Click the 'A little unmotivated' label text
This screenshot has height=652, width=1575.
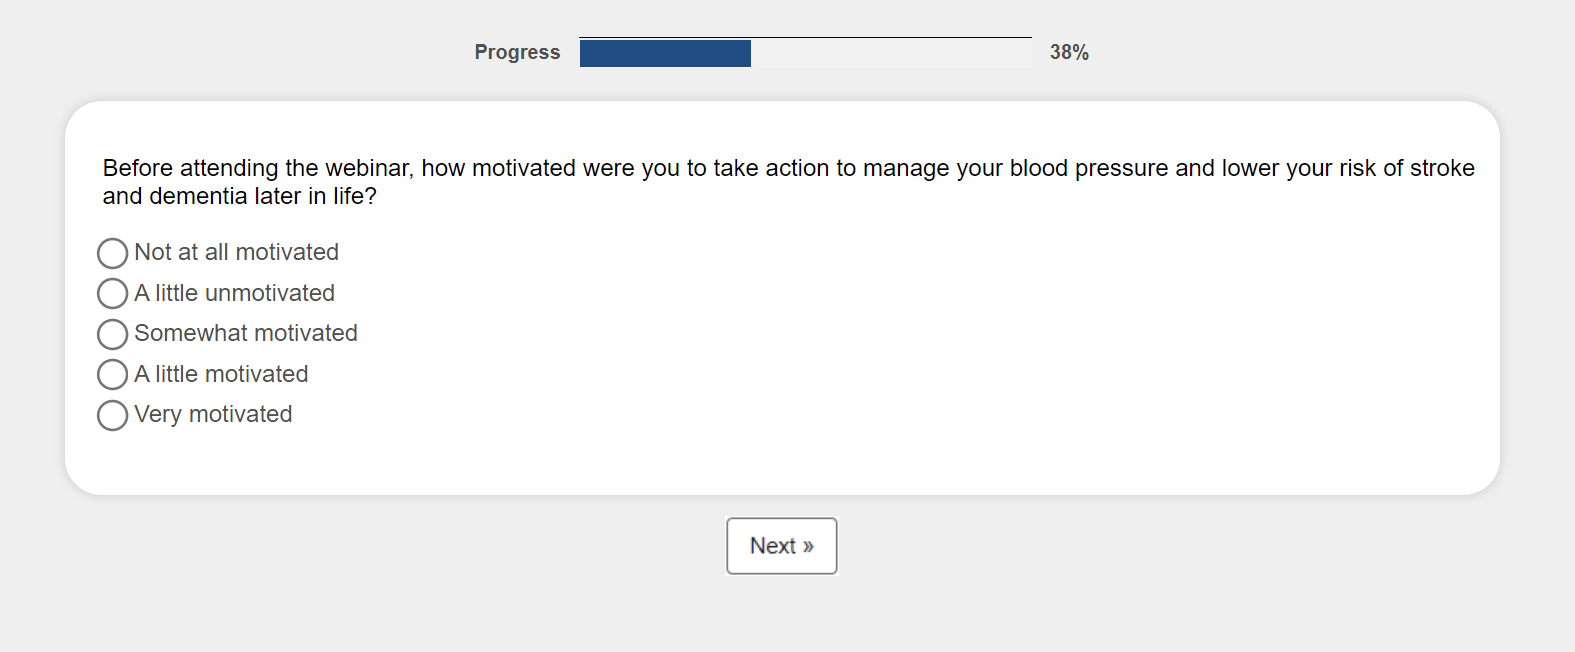[x=234, y=293]
